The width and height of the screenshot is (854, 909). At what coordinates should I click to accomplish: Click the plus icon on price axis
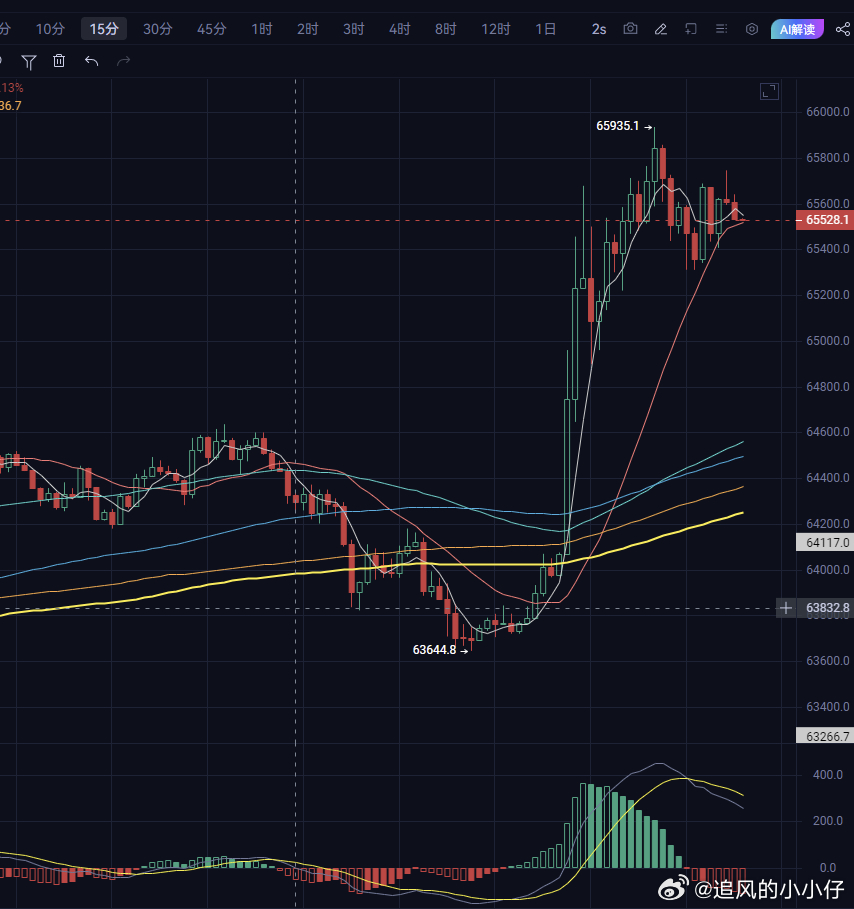786,608
